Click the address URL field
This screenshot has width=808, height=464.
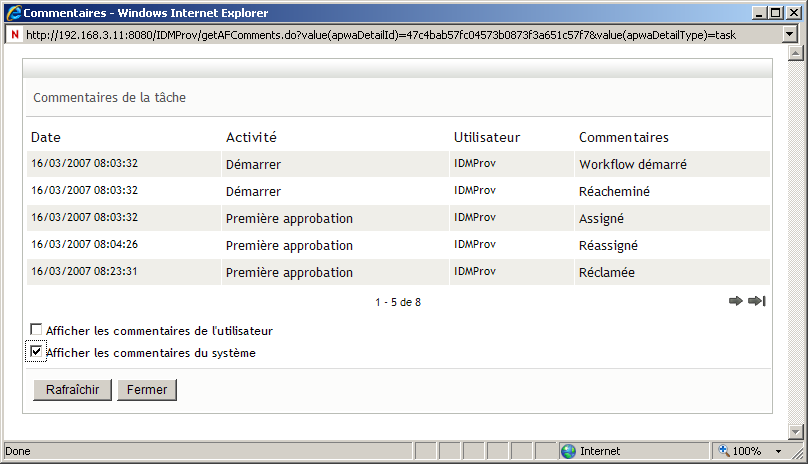(x=400, y=34)
